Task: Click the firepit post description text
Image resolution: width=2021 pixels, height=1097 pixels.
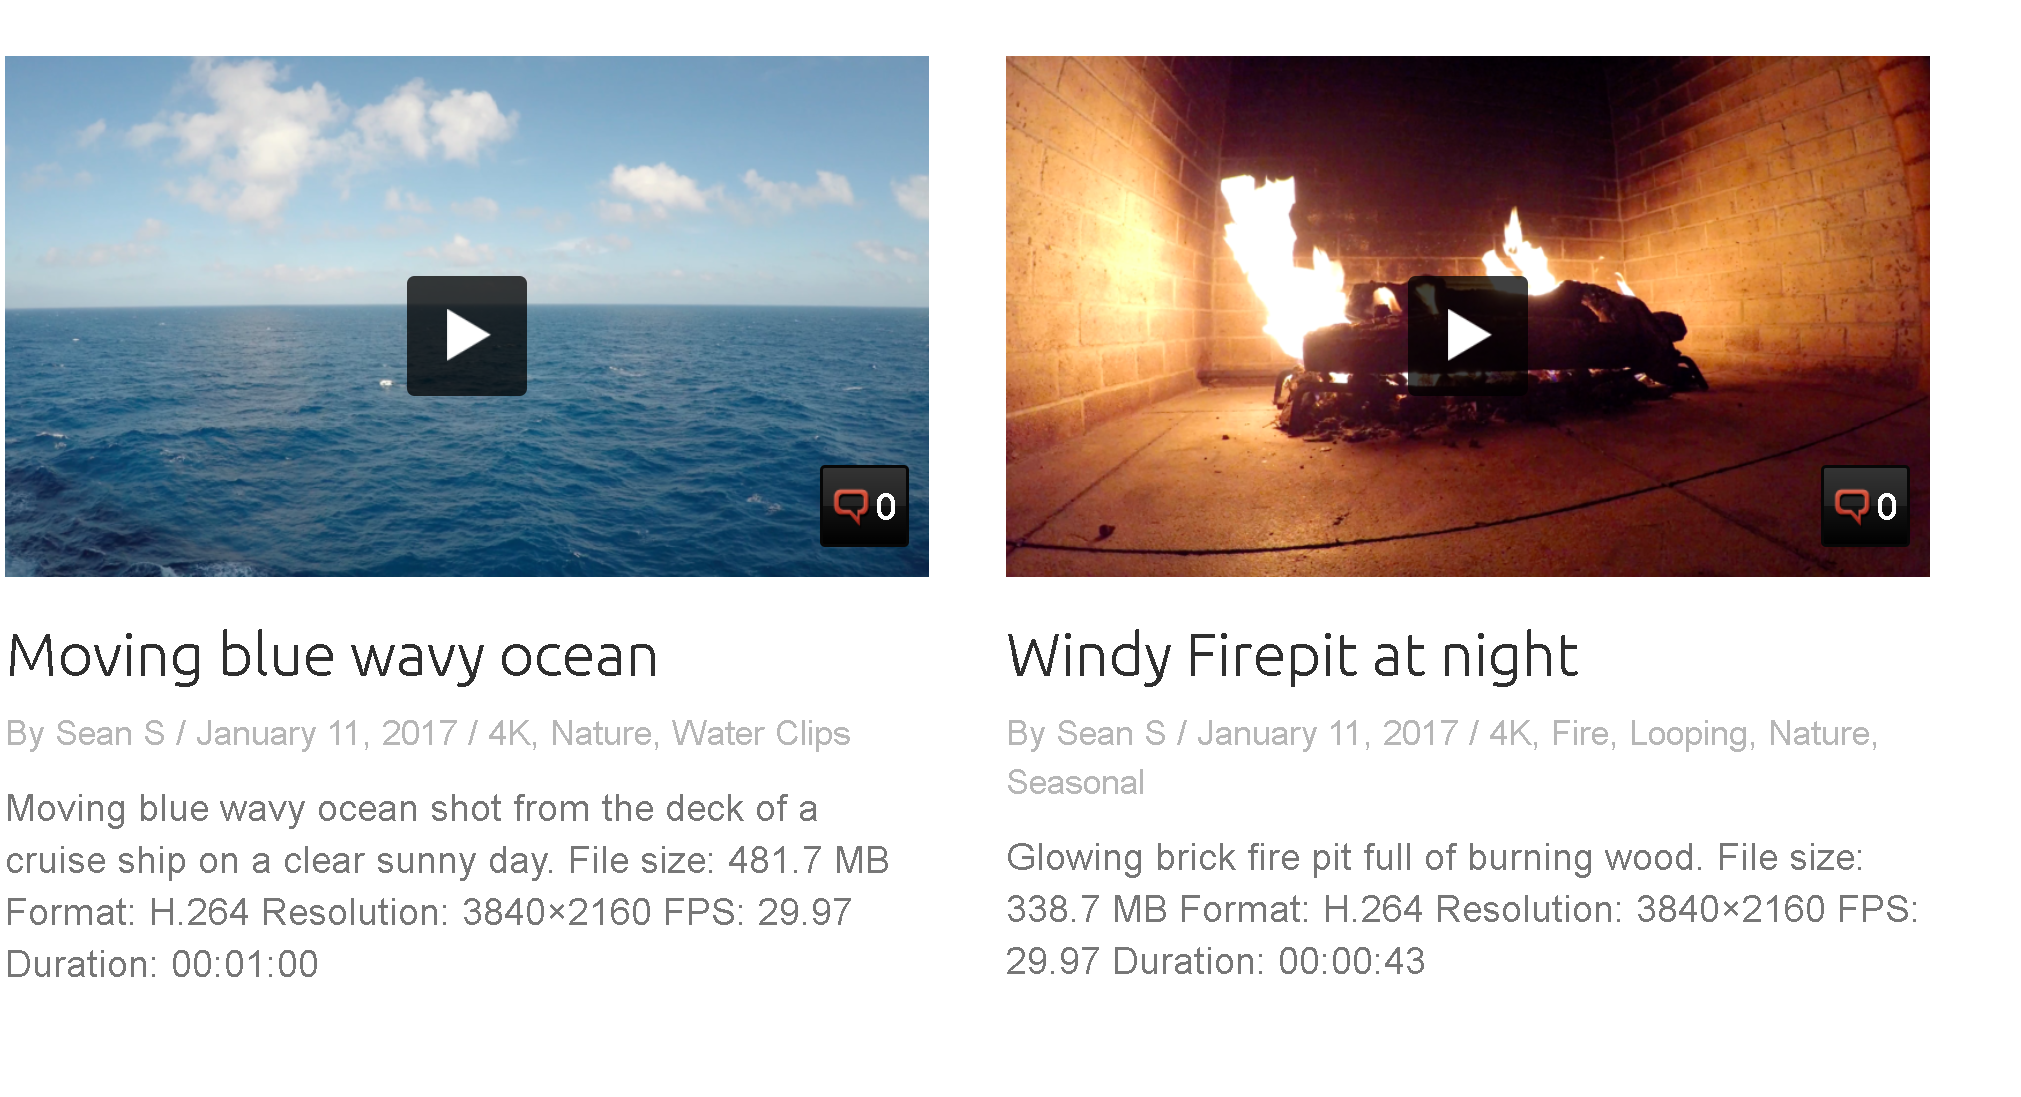Action: 1462,909
